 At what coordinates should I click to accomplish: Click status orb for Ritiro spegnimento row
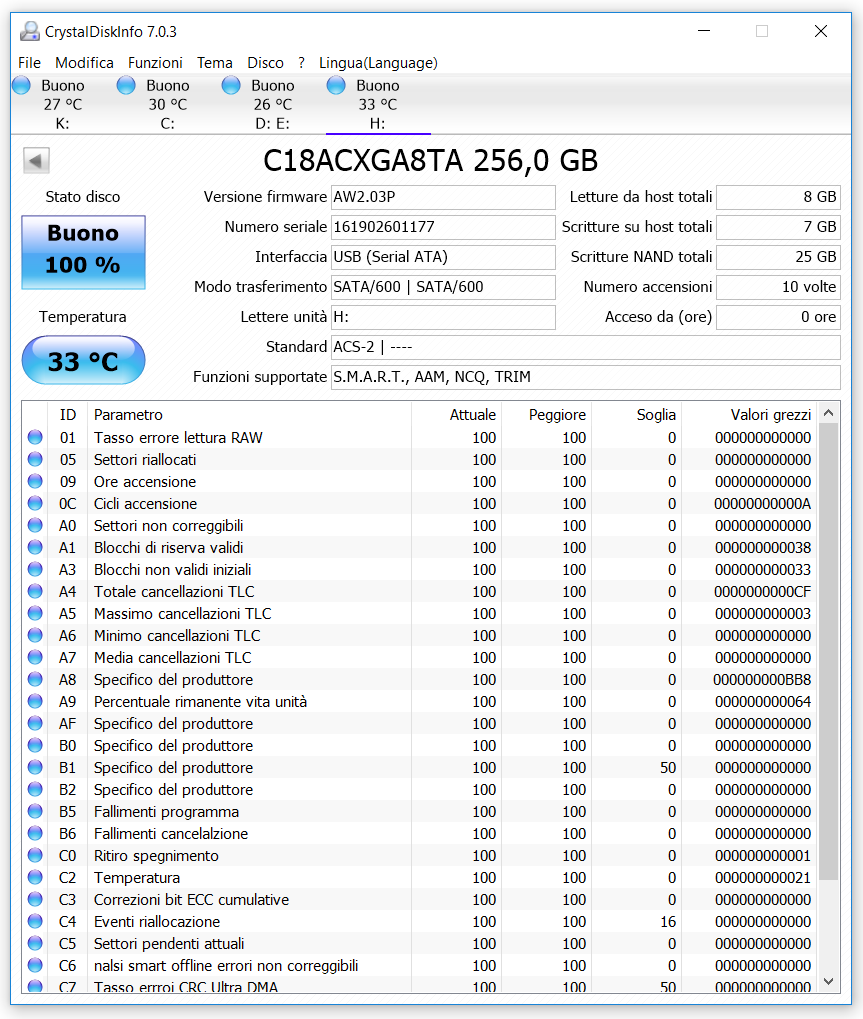tap(35, 855)
